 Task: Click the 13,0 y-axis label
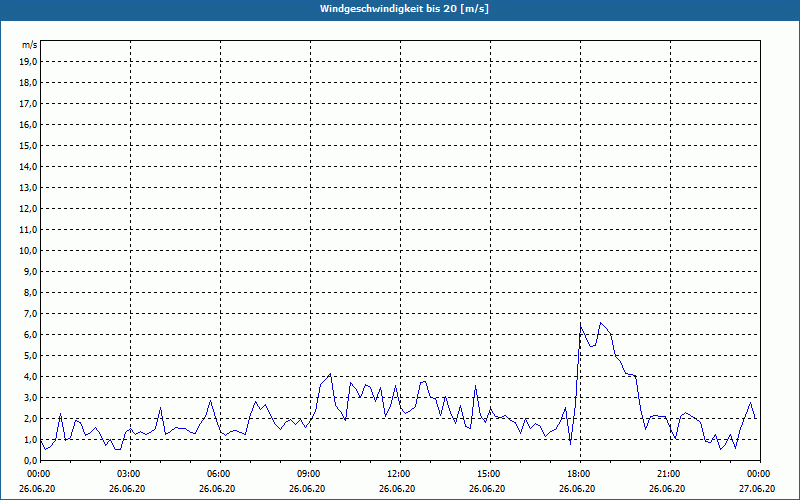coord(28,188)
